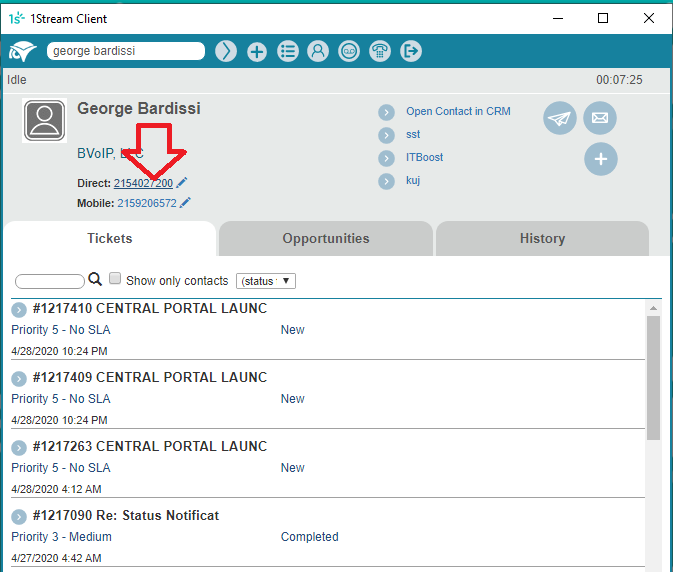Click arrow beside Open Contact in CRM

coord(386,112)
